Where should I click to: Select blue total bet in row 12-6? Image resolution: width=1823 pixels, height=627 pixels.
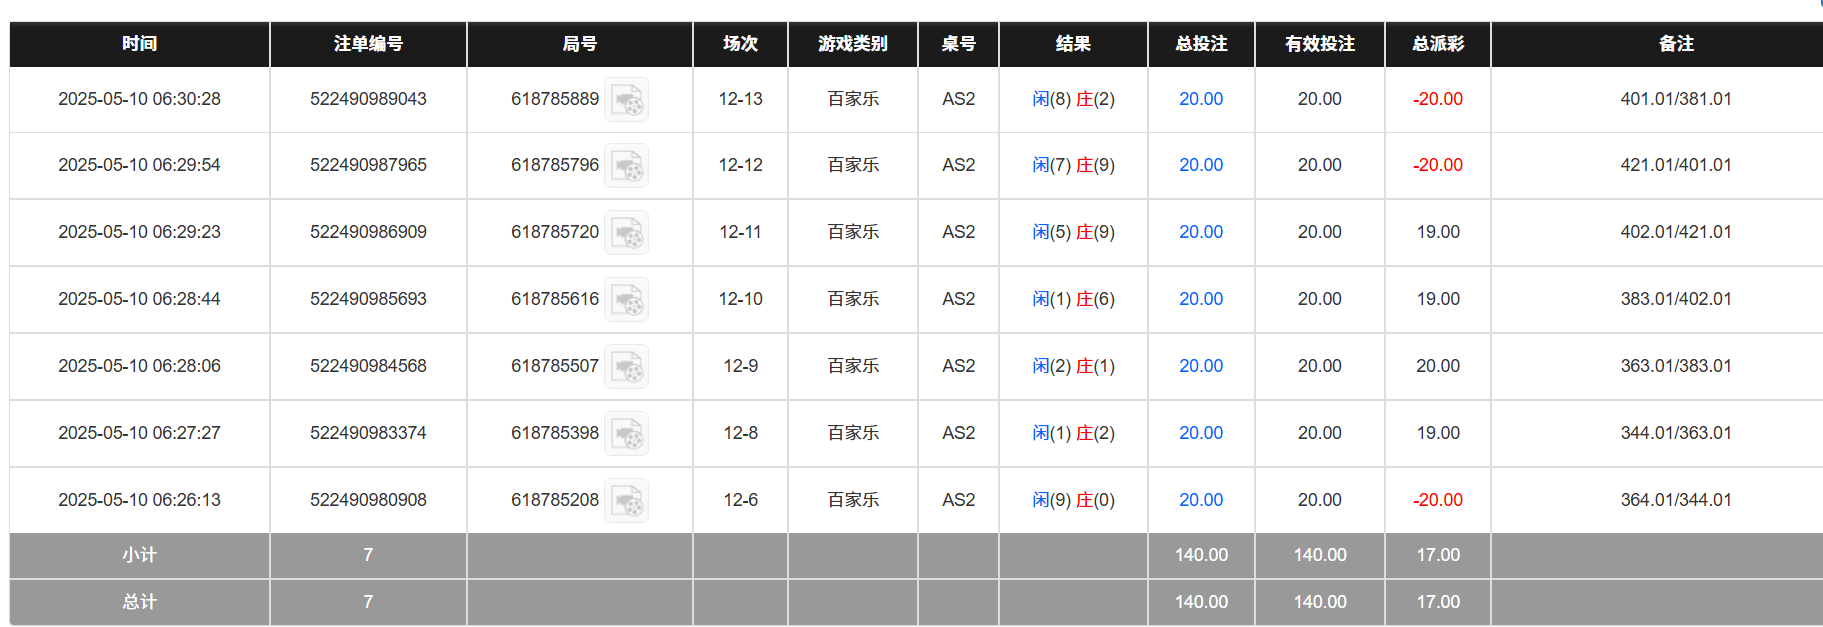coord(1200,500)
